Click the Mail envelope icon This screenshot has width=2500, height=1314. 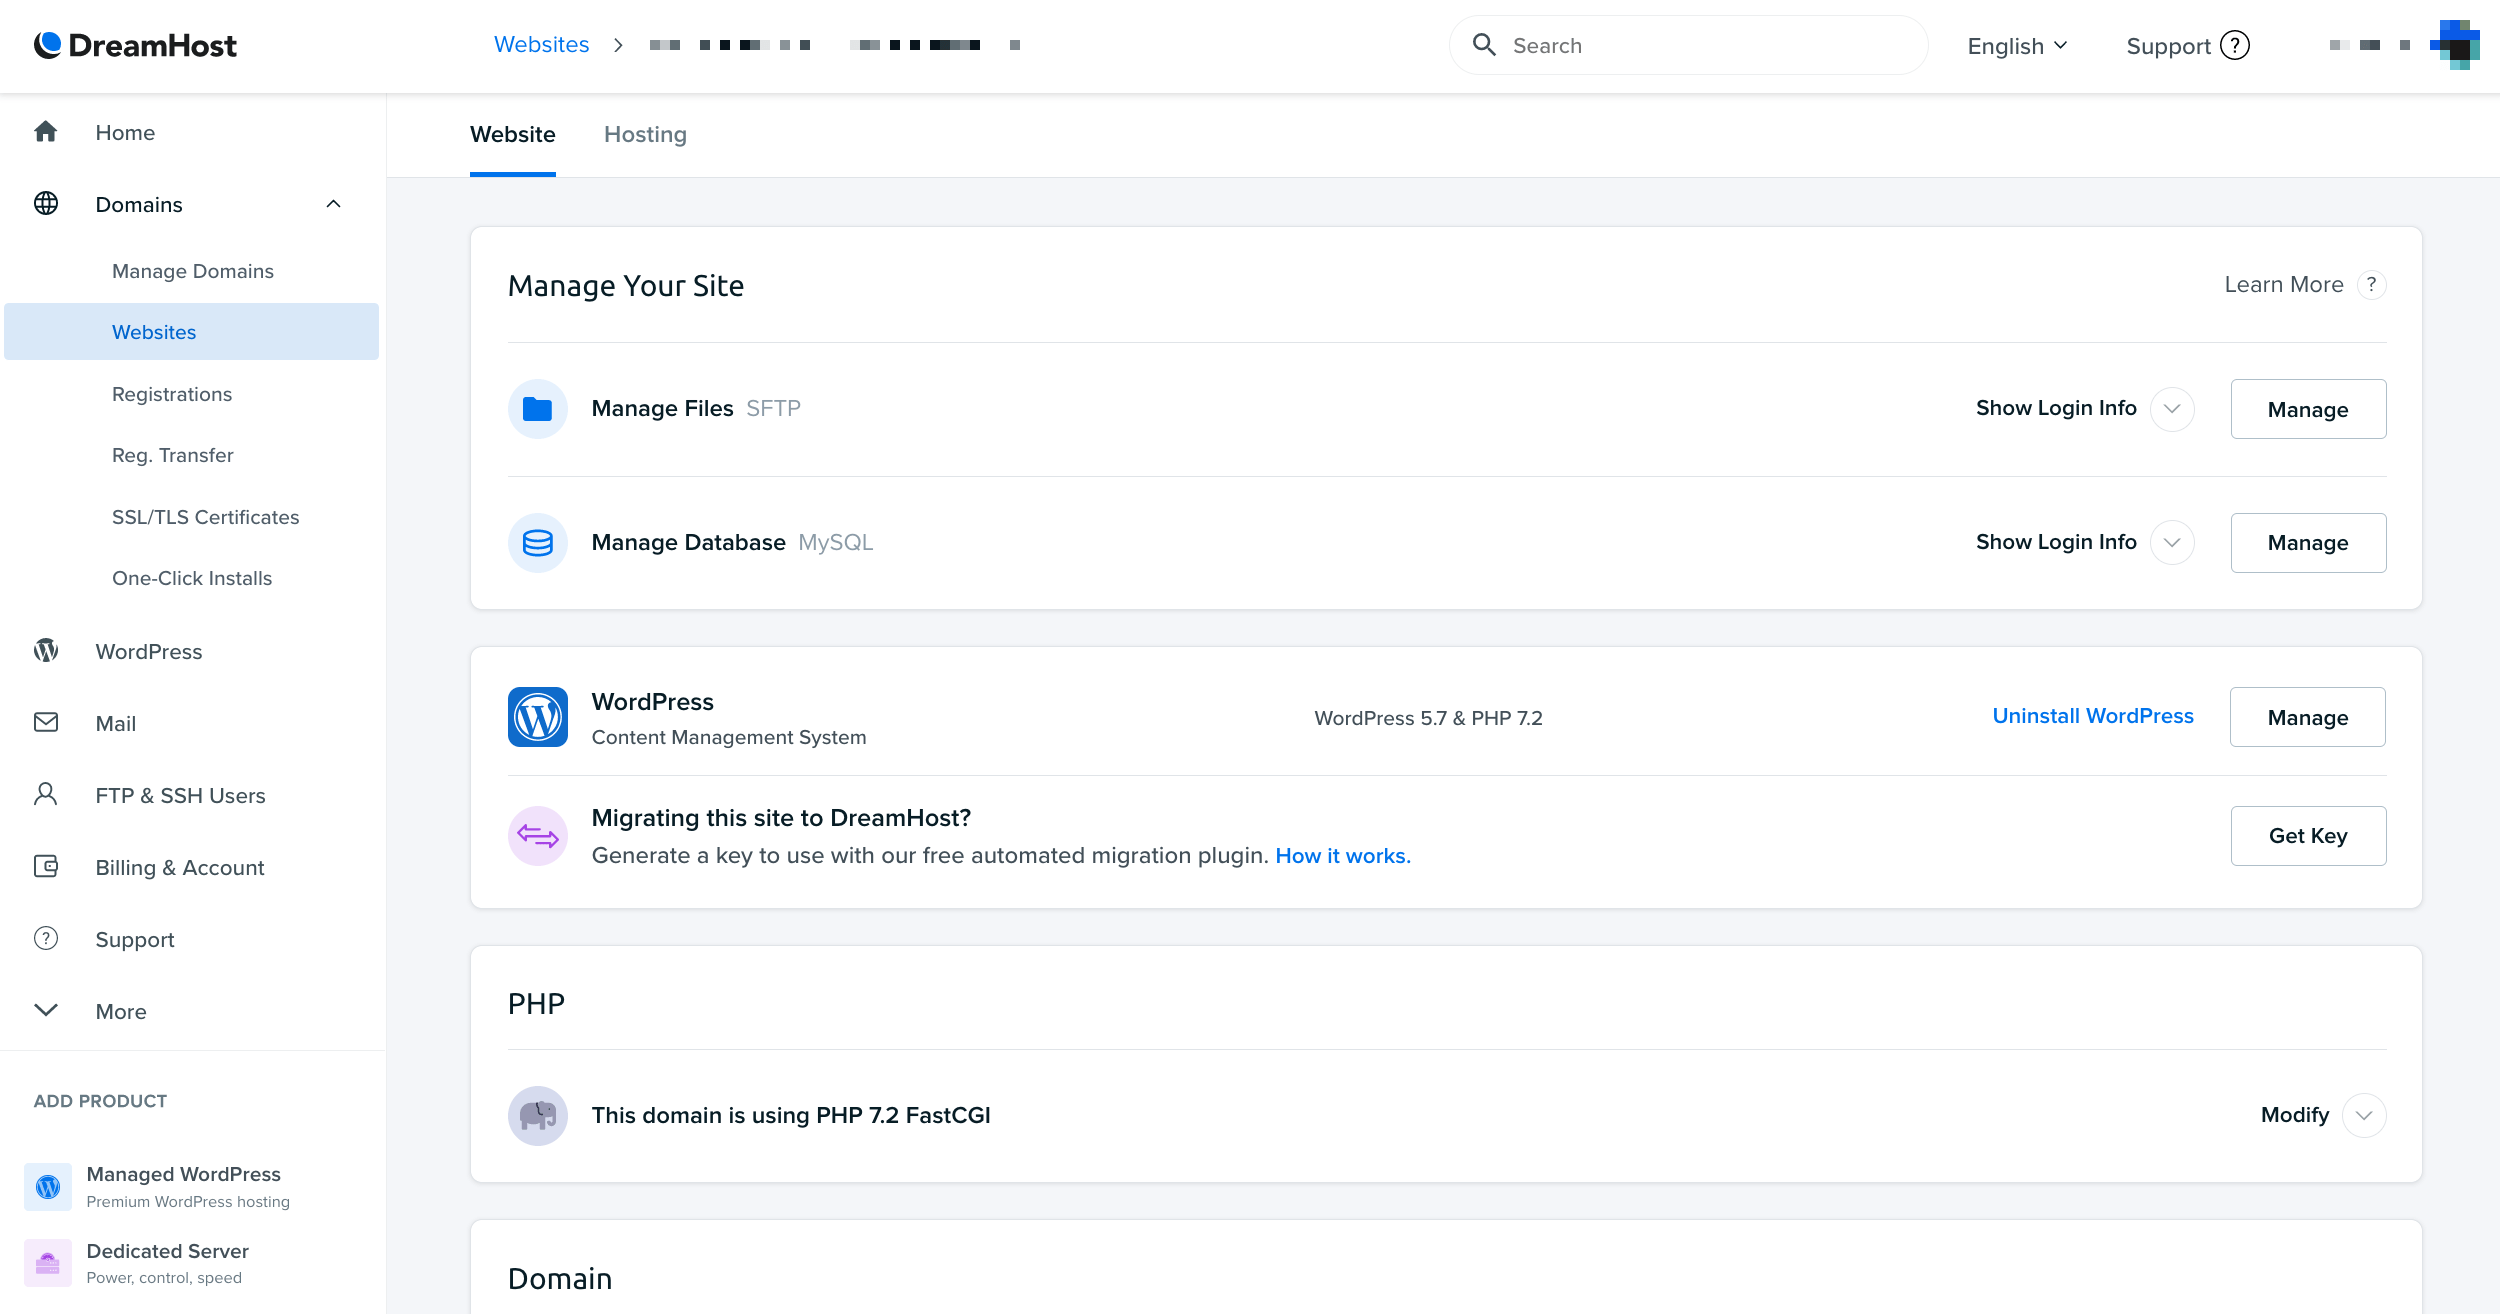pyautogui.click(x=46, y=722)
